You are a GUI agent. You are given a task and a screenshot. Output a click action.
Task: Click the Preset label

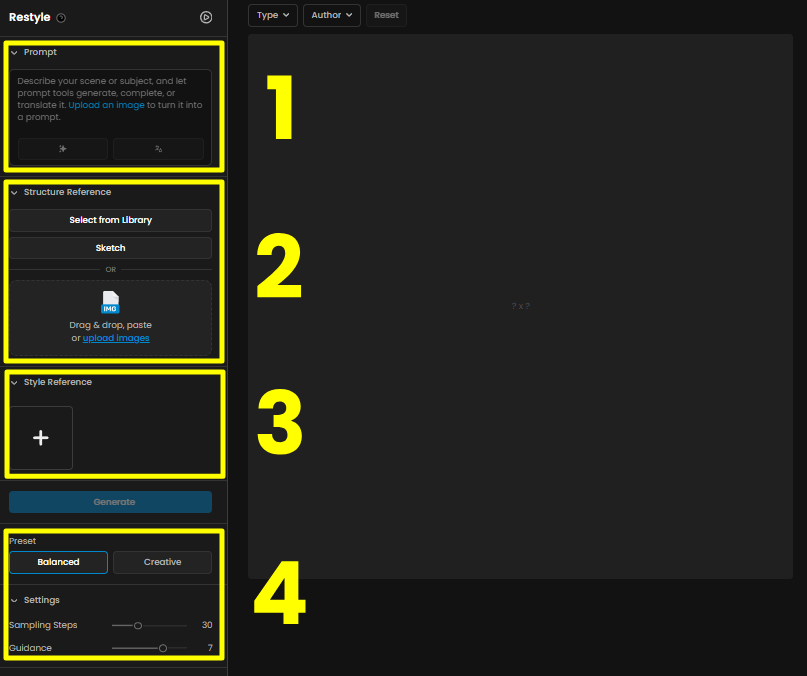point(23,541)
